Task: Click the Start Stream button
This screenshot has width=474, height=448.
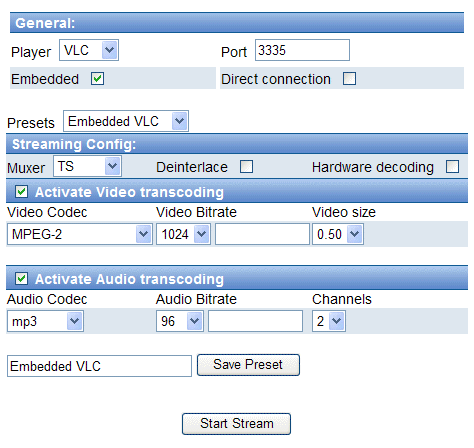Action: [x=236, y=424]
